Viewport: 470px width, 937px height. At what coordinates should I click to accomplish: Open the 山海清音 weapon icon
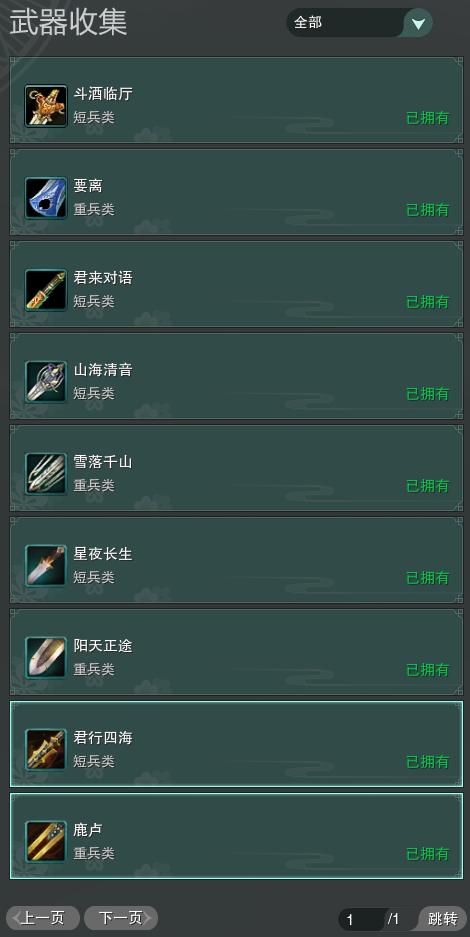click(46, 382)
